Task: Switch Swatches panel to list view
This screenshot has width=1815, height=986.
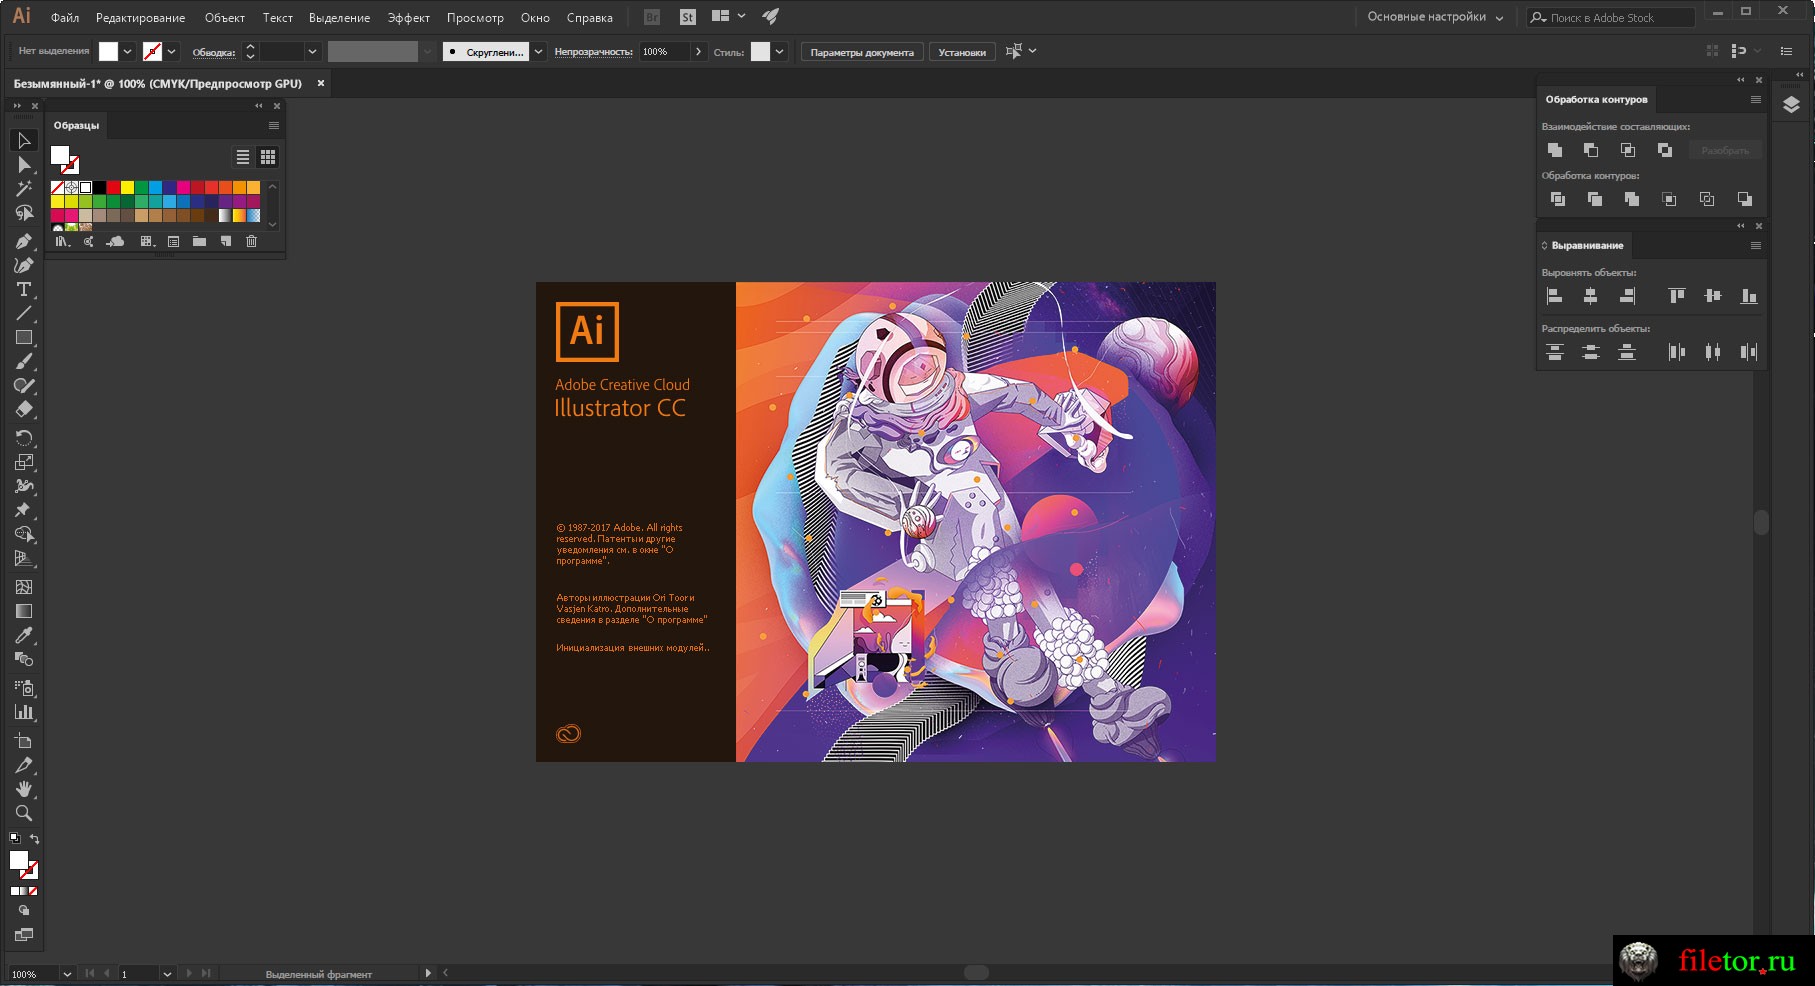Action: pyautogui.click(x=243, y=157)
